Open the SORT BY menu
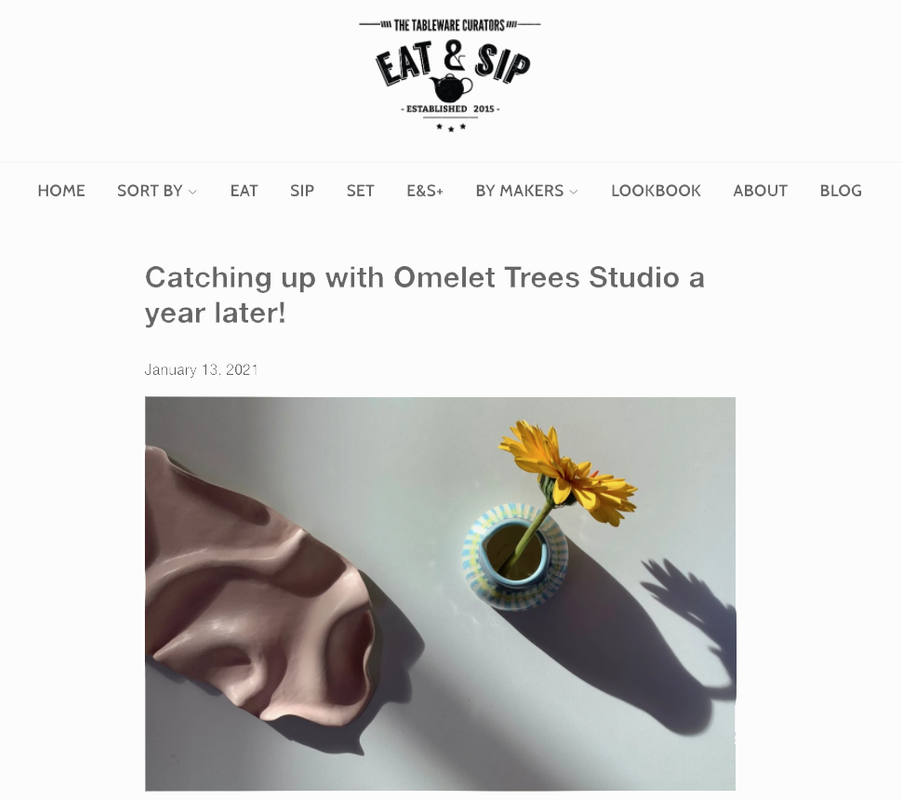 (157, 191)
